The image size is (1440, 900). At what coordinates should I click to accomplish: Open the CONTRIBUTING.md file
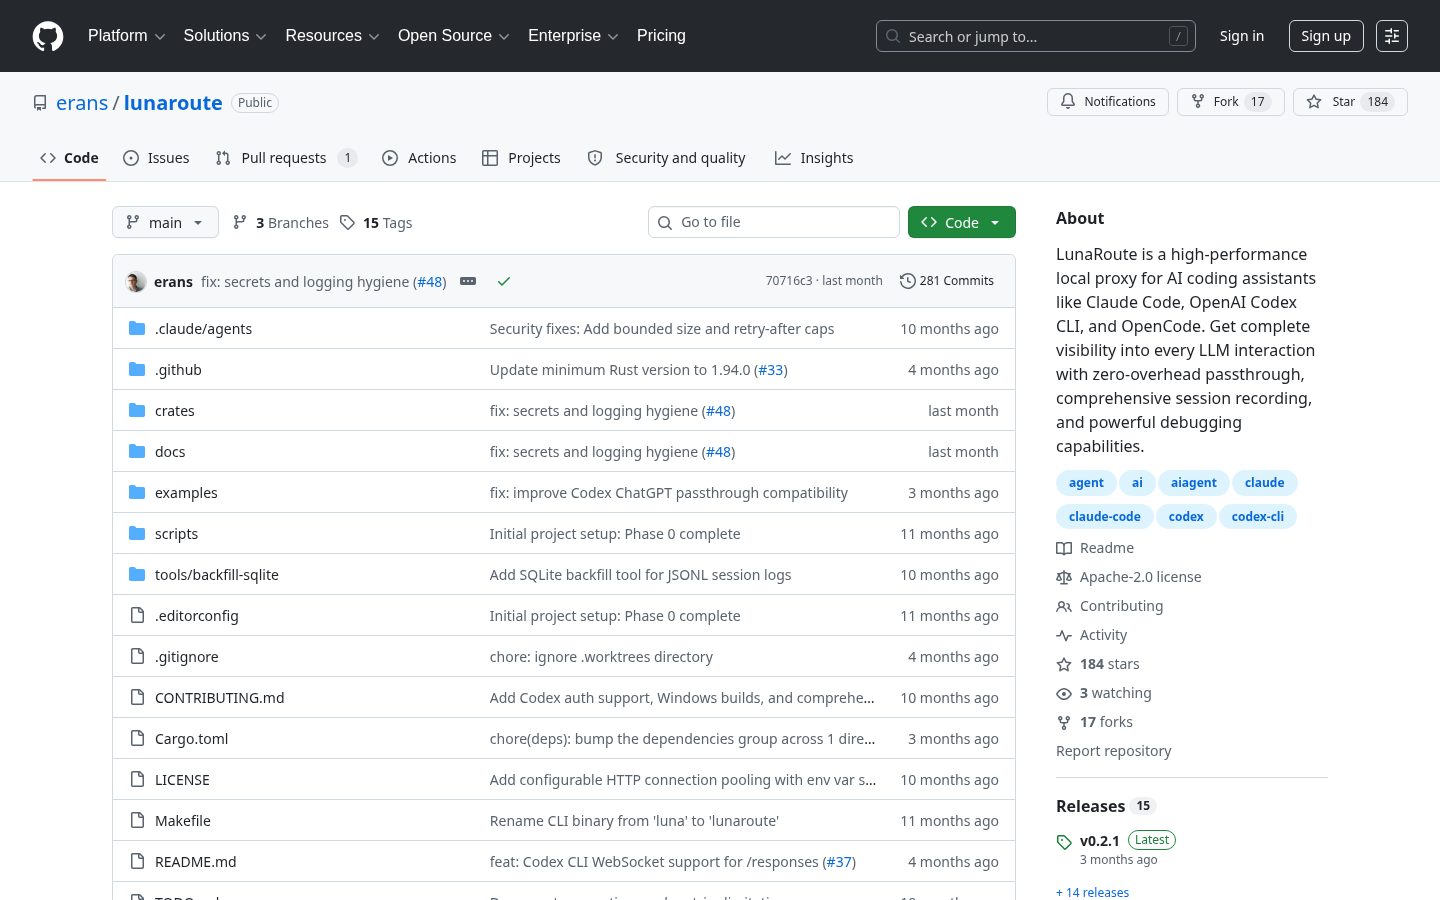[x=219, y=698]
